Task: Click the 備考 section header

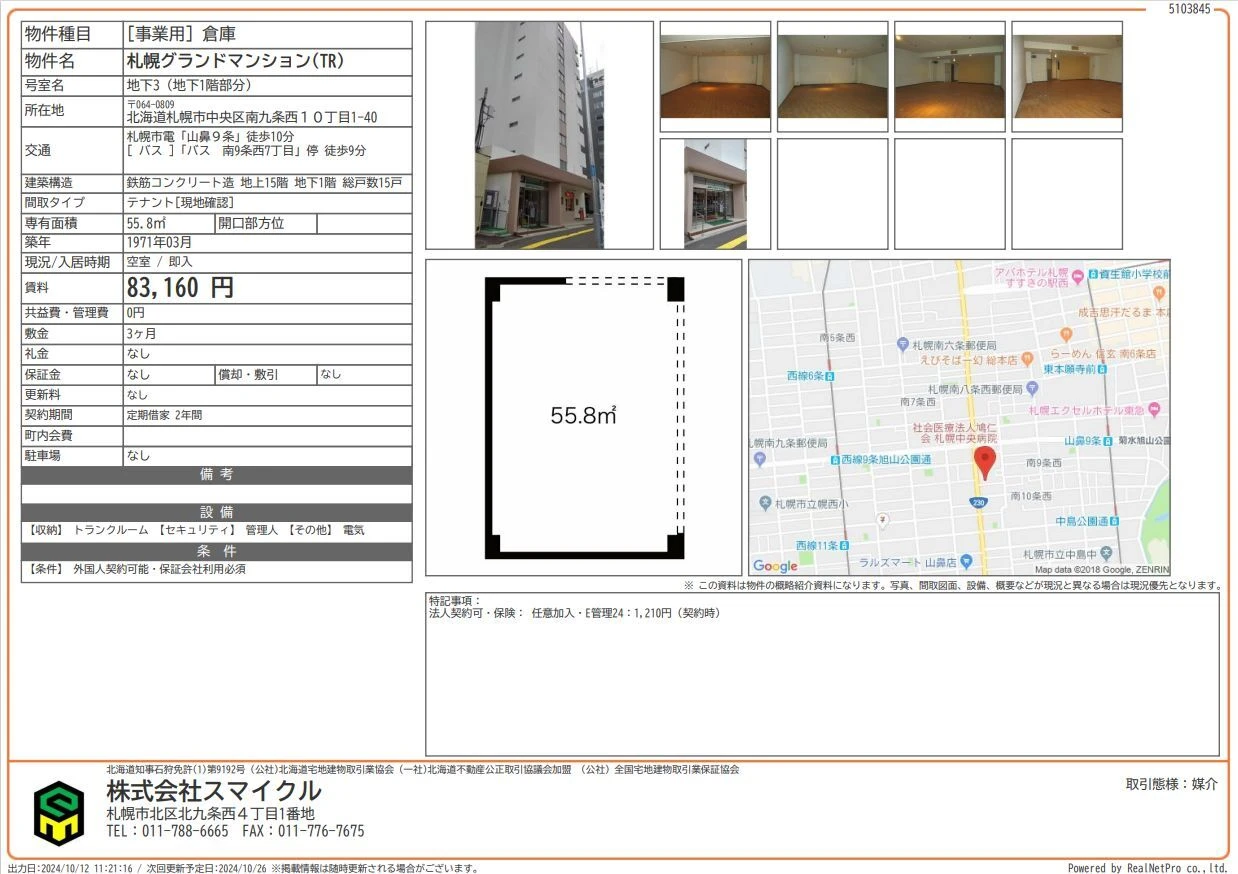Action: click(216, 475)
